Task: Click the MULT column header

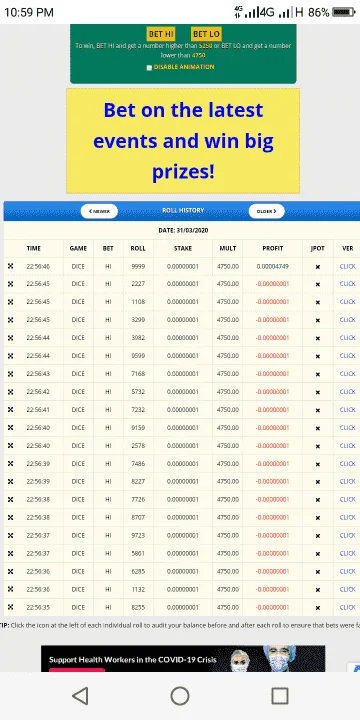Action: click(228, 248)
